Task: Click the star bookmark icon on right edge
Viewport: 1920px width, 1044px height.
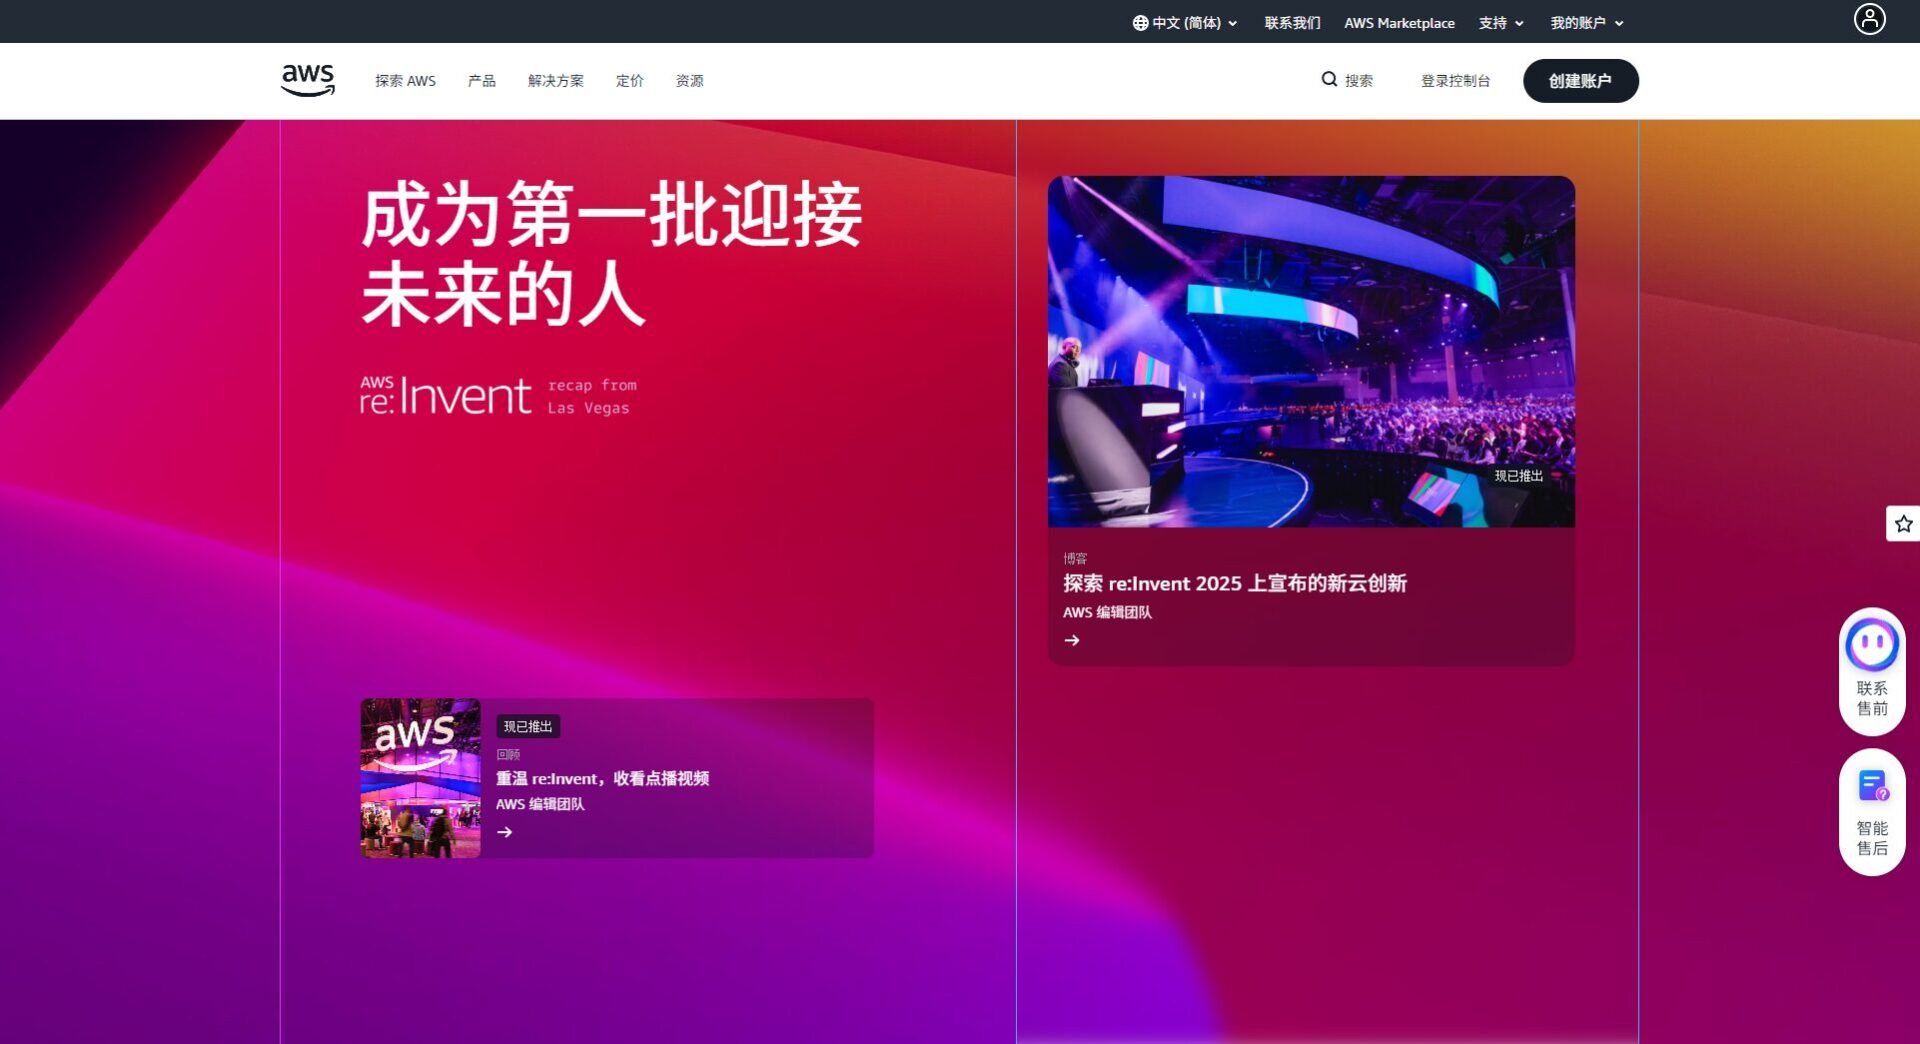Action: pos(1902,523)
